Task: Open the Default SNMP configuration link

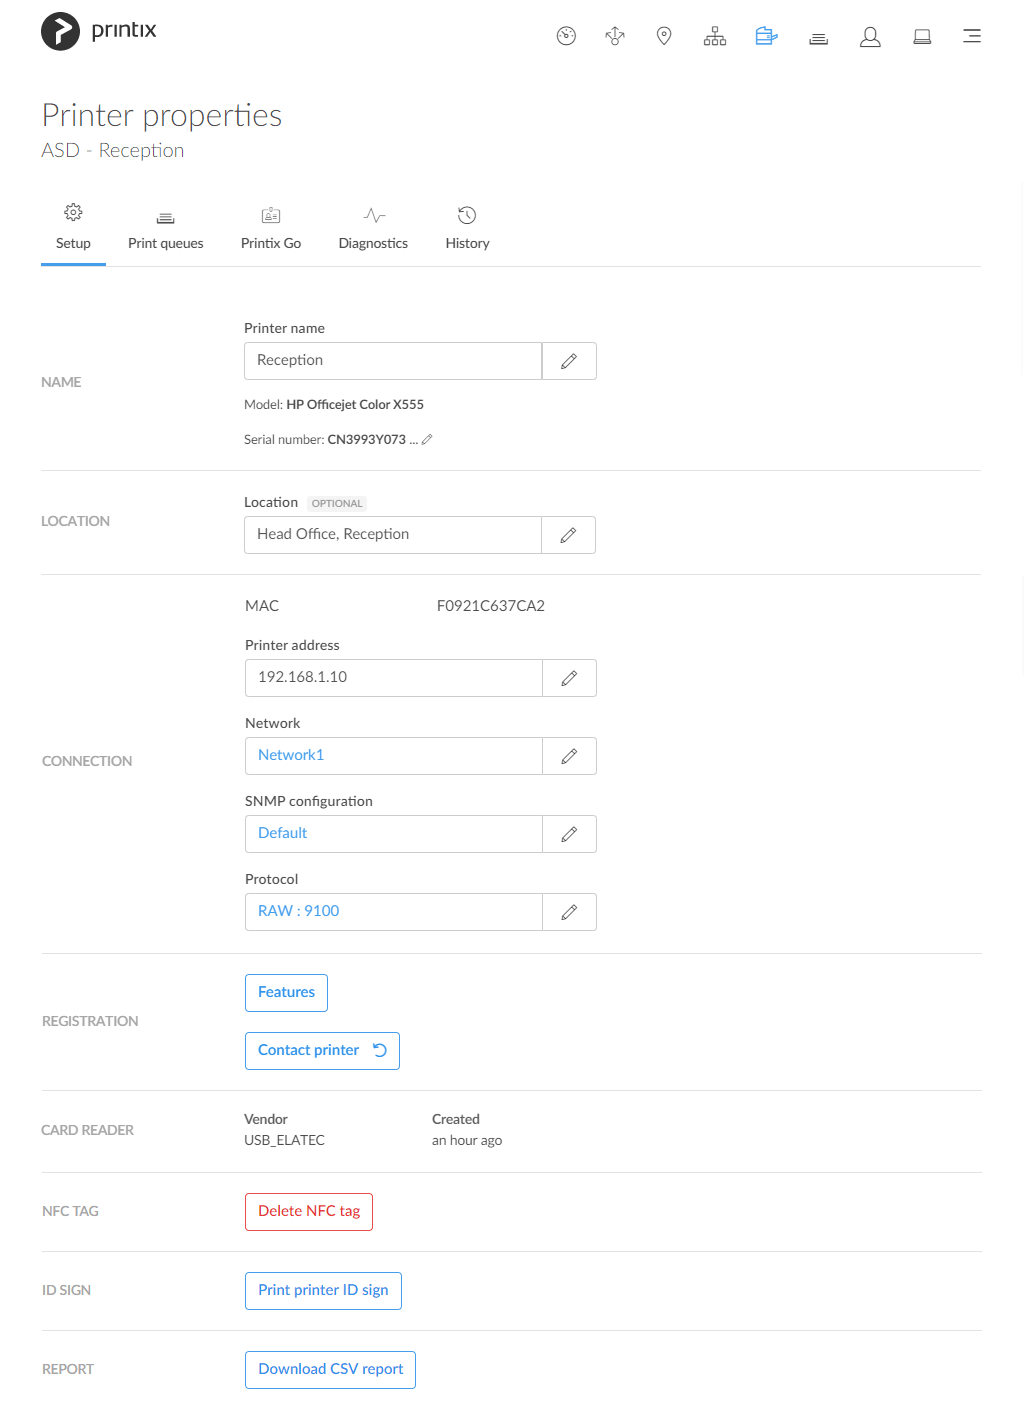Action: pyautogui.click(x=282, y=833)
